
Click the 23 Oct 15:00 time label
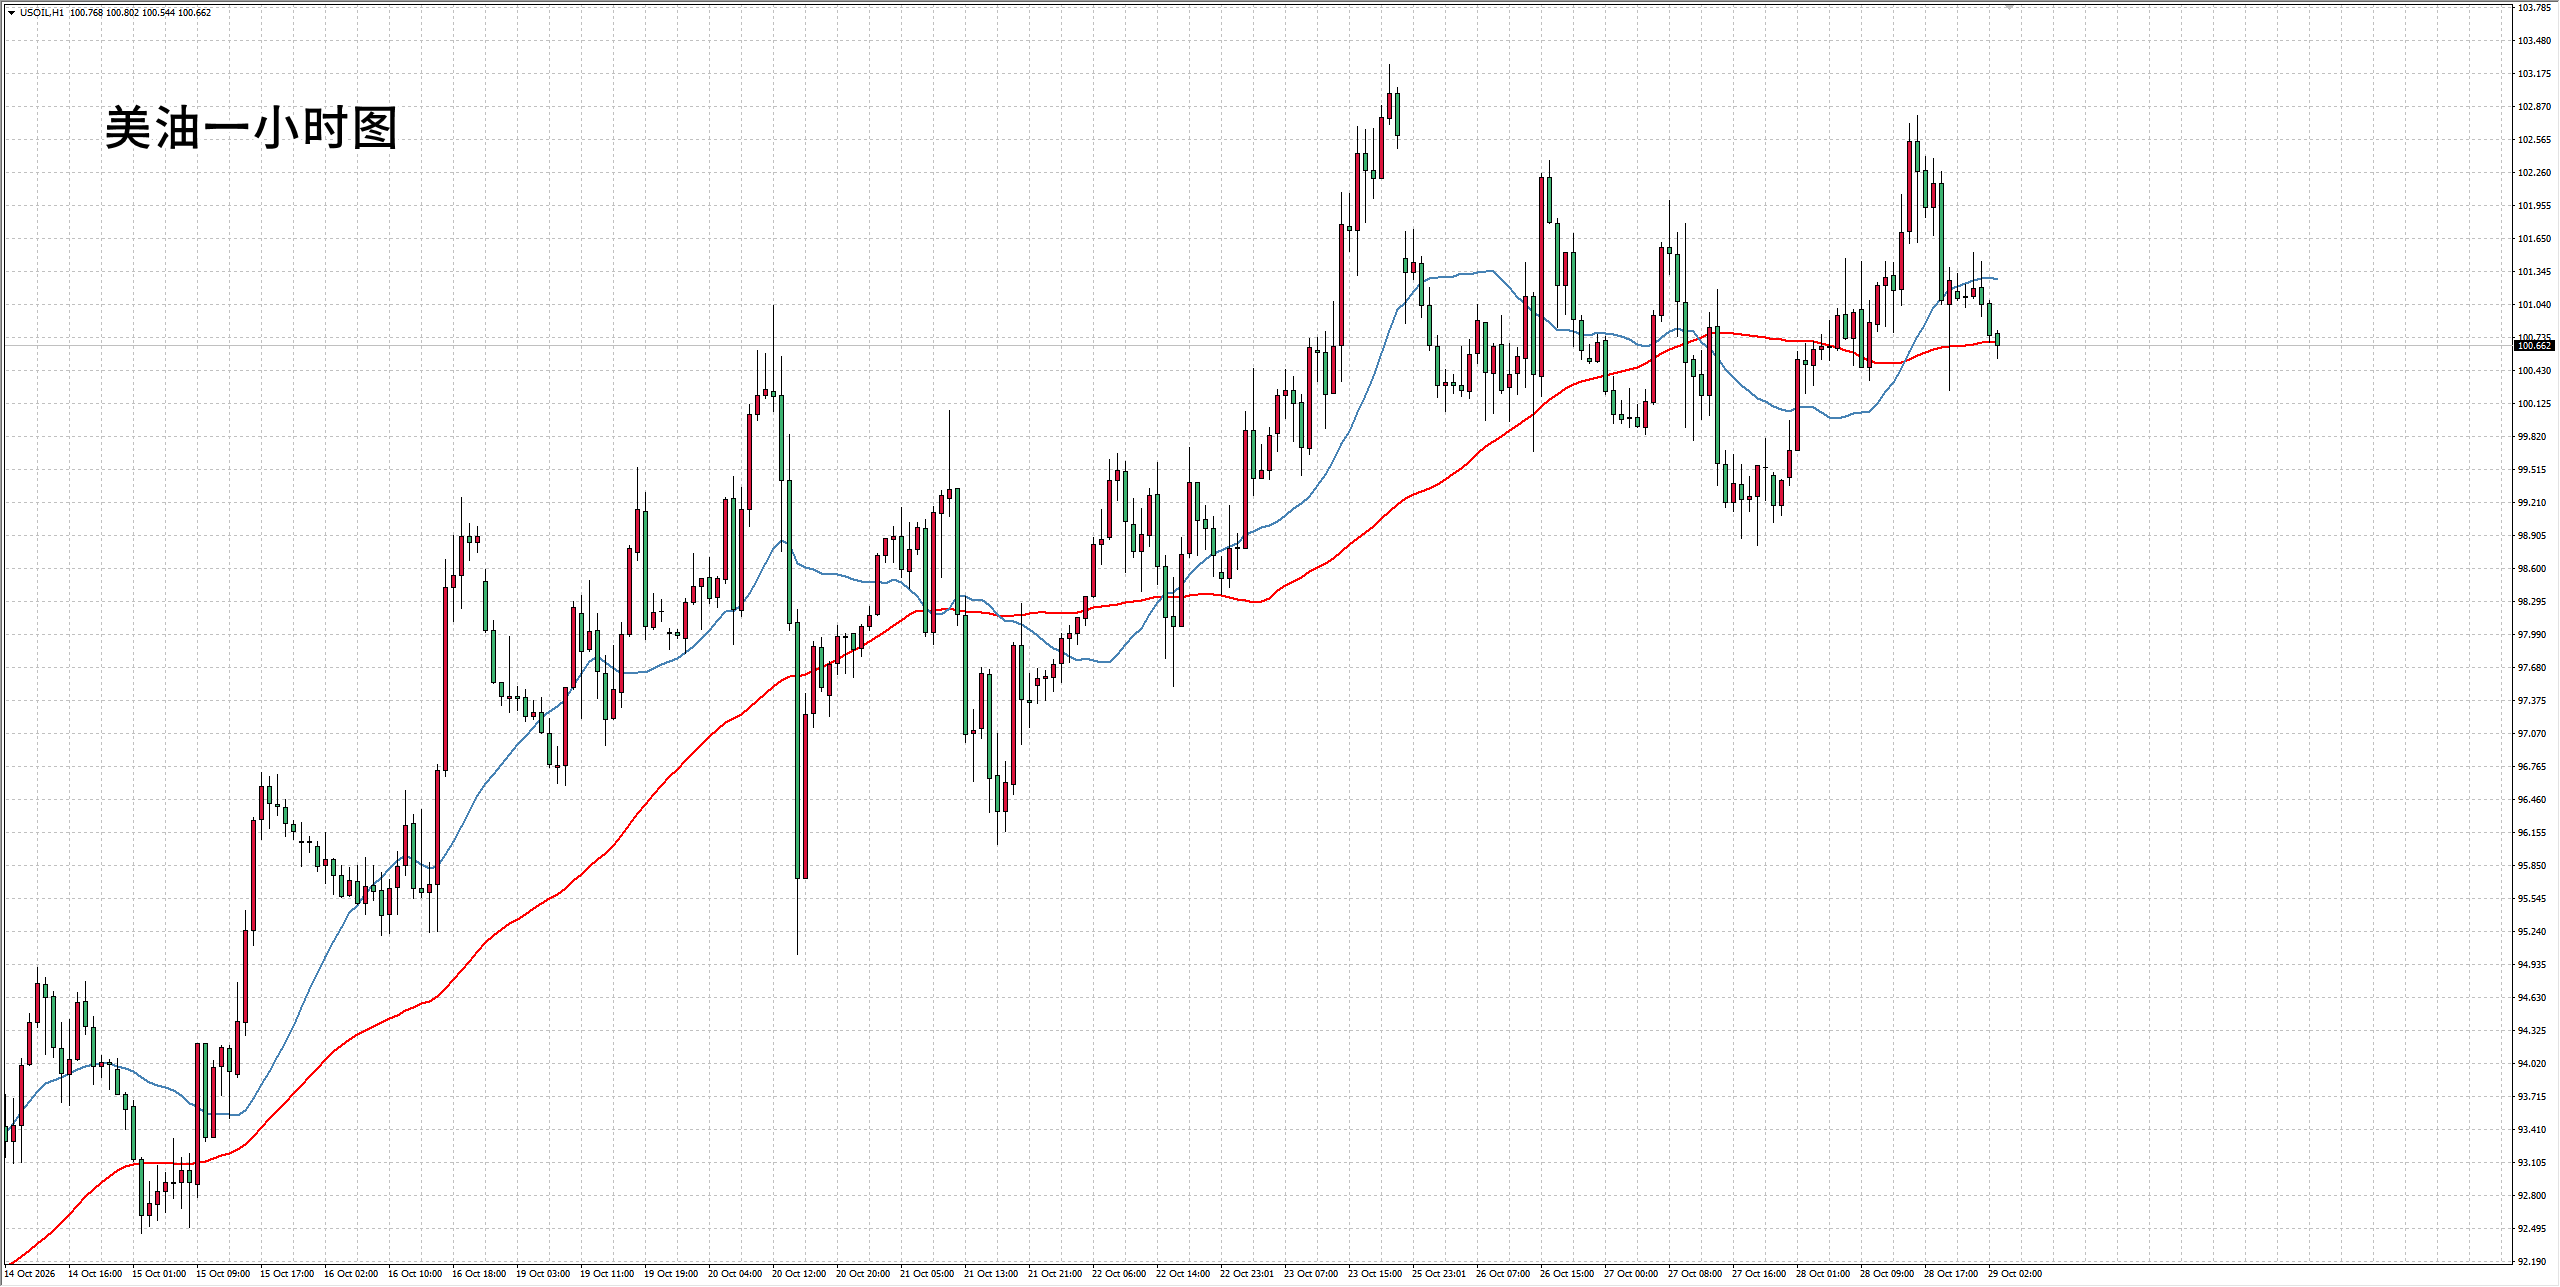(x=1375, y=1274)
